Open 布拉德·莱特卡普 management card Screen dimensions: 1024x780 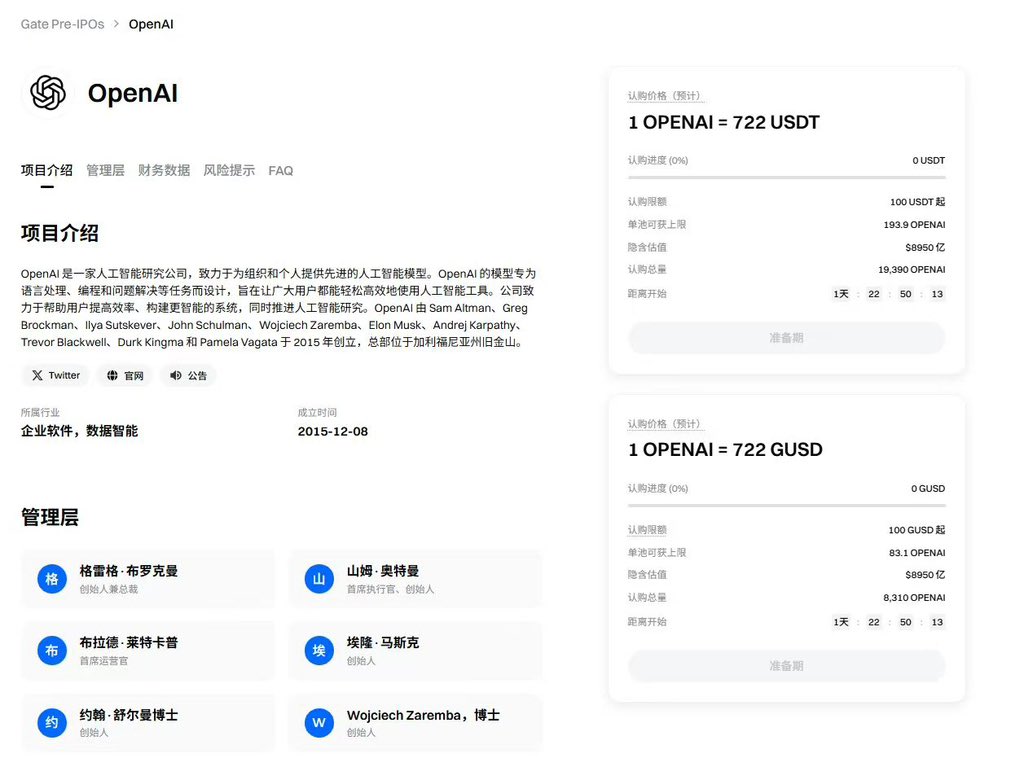148,651
